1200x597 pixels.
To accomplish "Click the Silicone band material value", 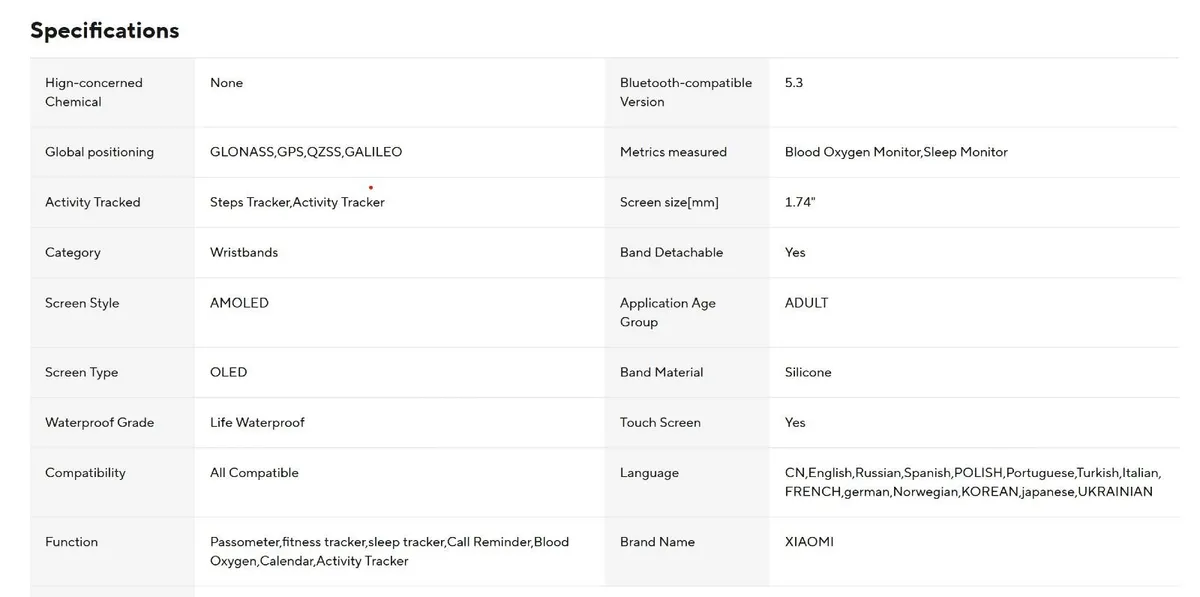I will [x=808, y=372].
